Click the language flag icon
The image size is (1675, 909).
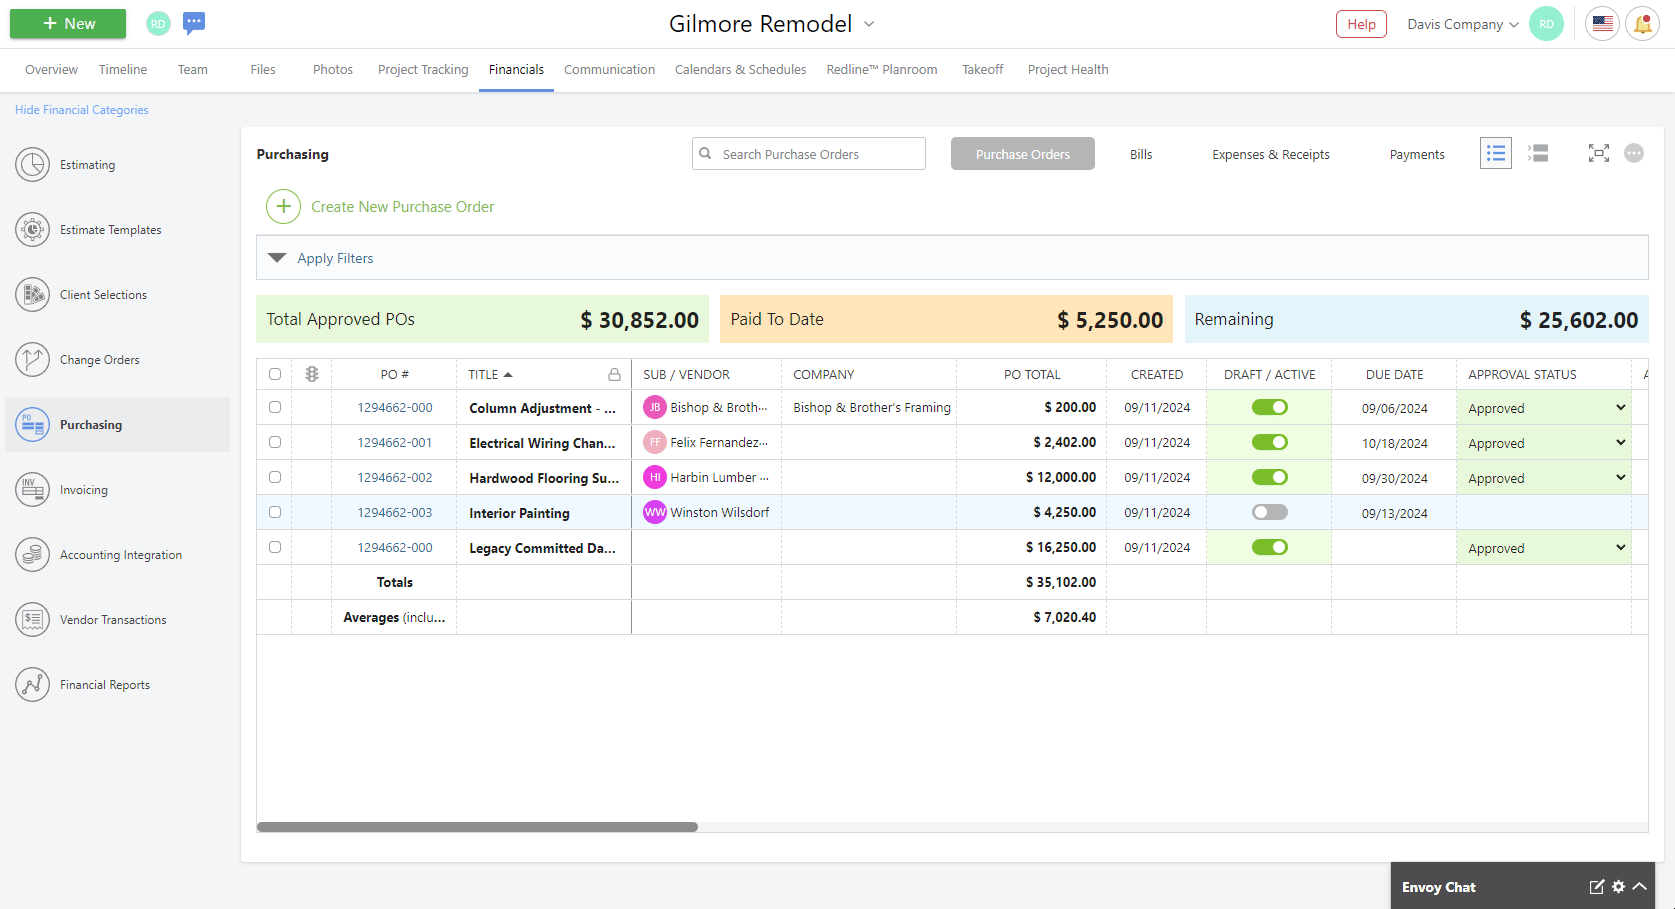[x=1601, y=23]
